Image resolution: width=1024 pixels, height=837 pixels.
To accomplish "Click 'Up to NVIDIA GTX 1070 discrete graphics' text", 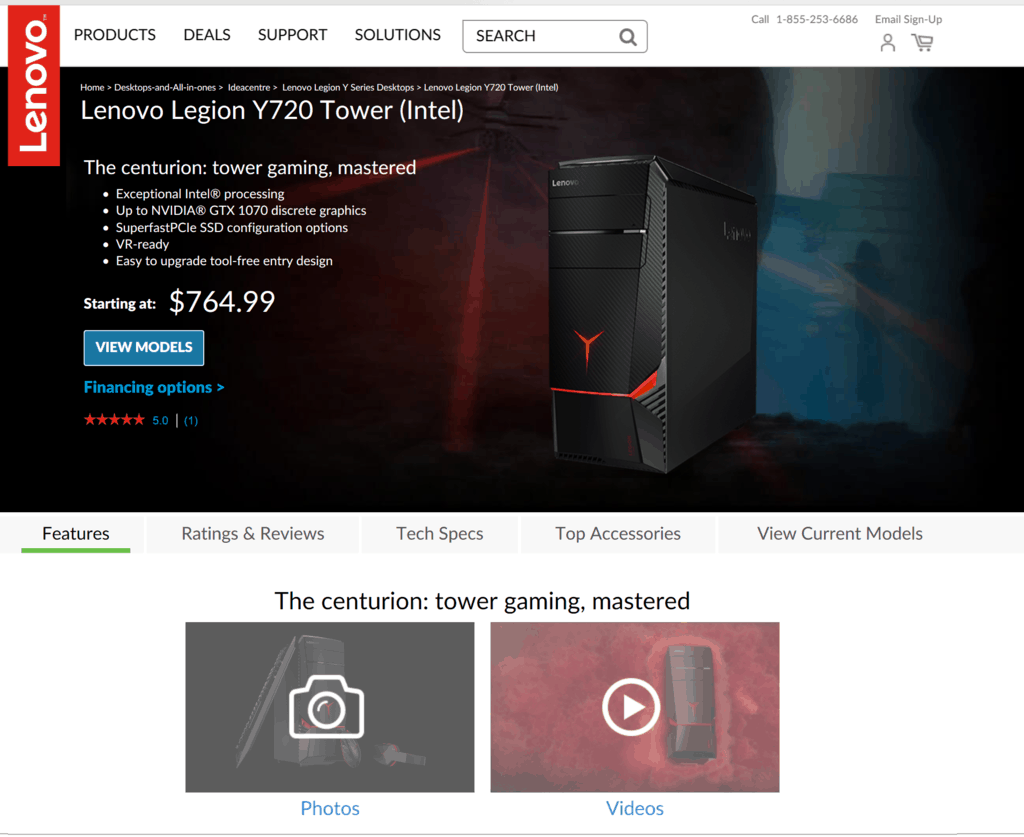I will (x=241, y=211).
